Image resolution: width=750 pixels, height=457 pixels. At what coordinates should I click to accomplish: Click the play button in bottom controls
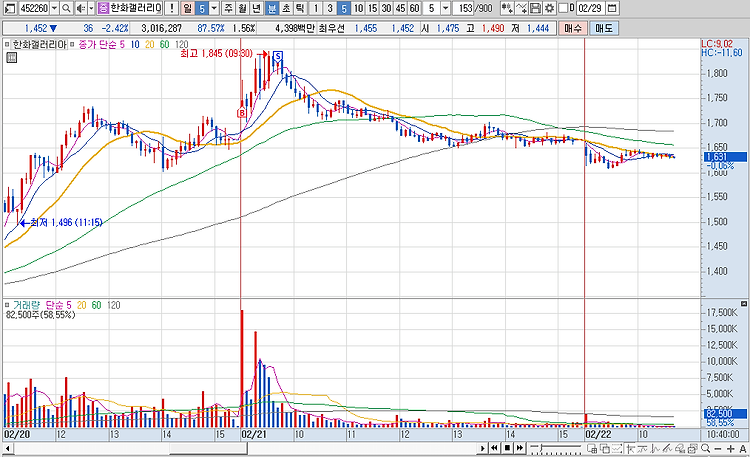[483, 448]
